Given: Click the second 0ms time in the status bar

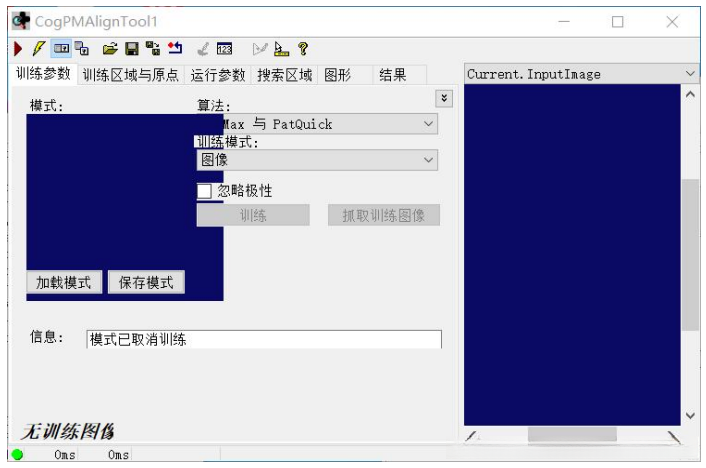Looking at the screenshot, I should pos(118,454).
